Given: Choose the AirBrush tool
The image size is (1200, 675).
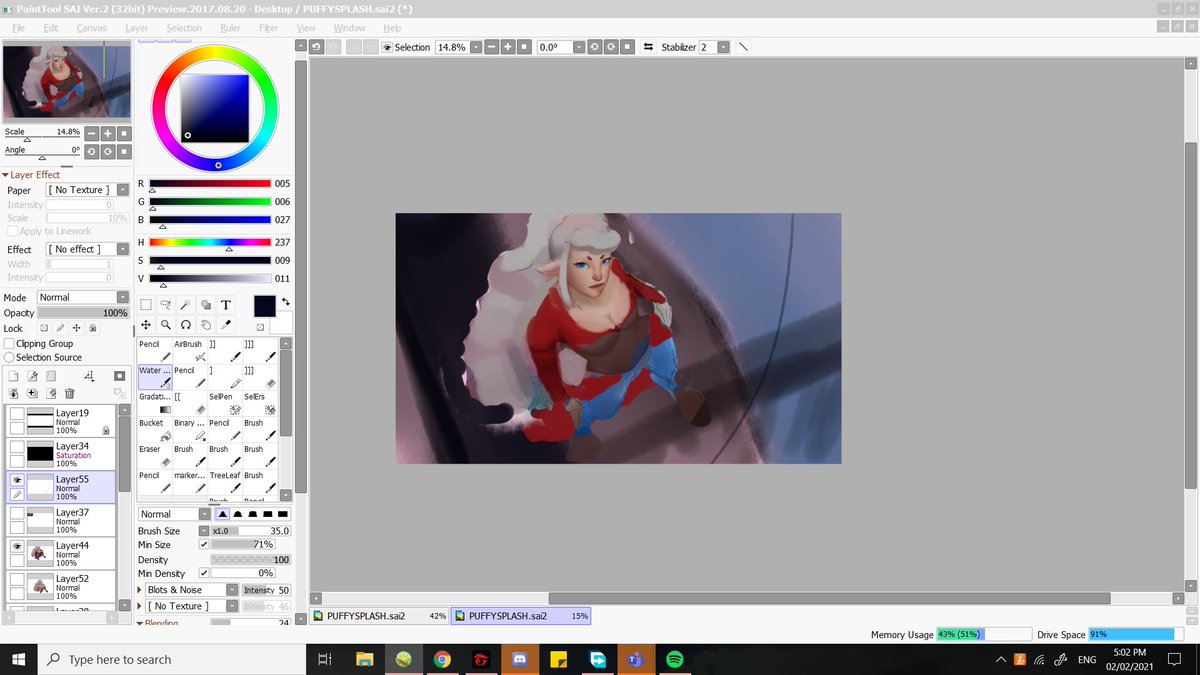Looking at the screenshot, I should pos(190,351).
